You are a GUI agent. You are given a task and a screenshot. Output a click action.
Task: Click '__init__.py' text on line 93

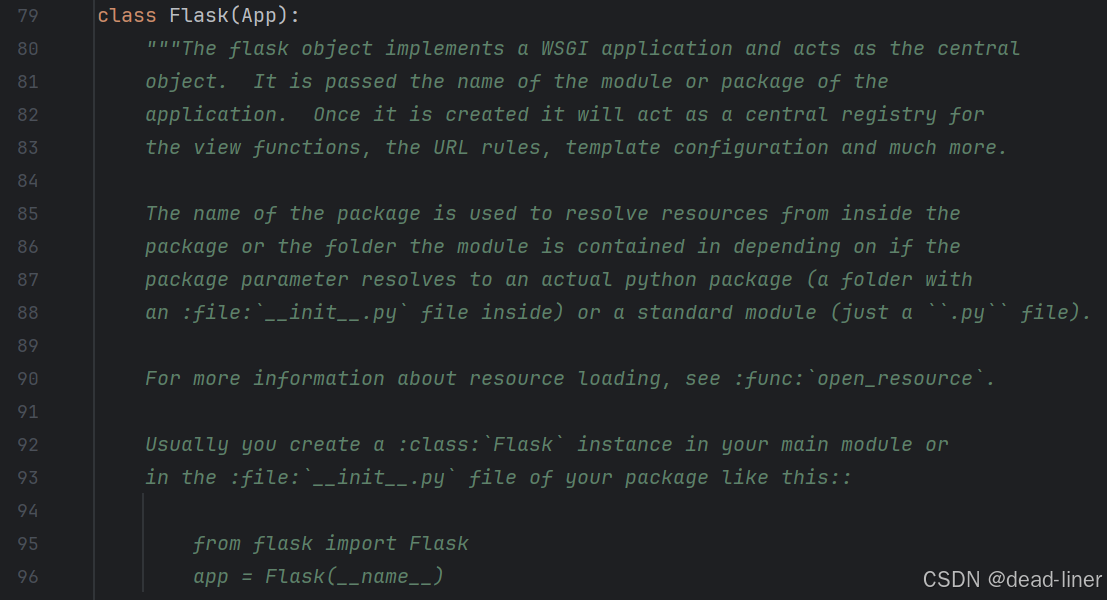(378, 478)
